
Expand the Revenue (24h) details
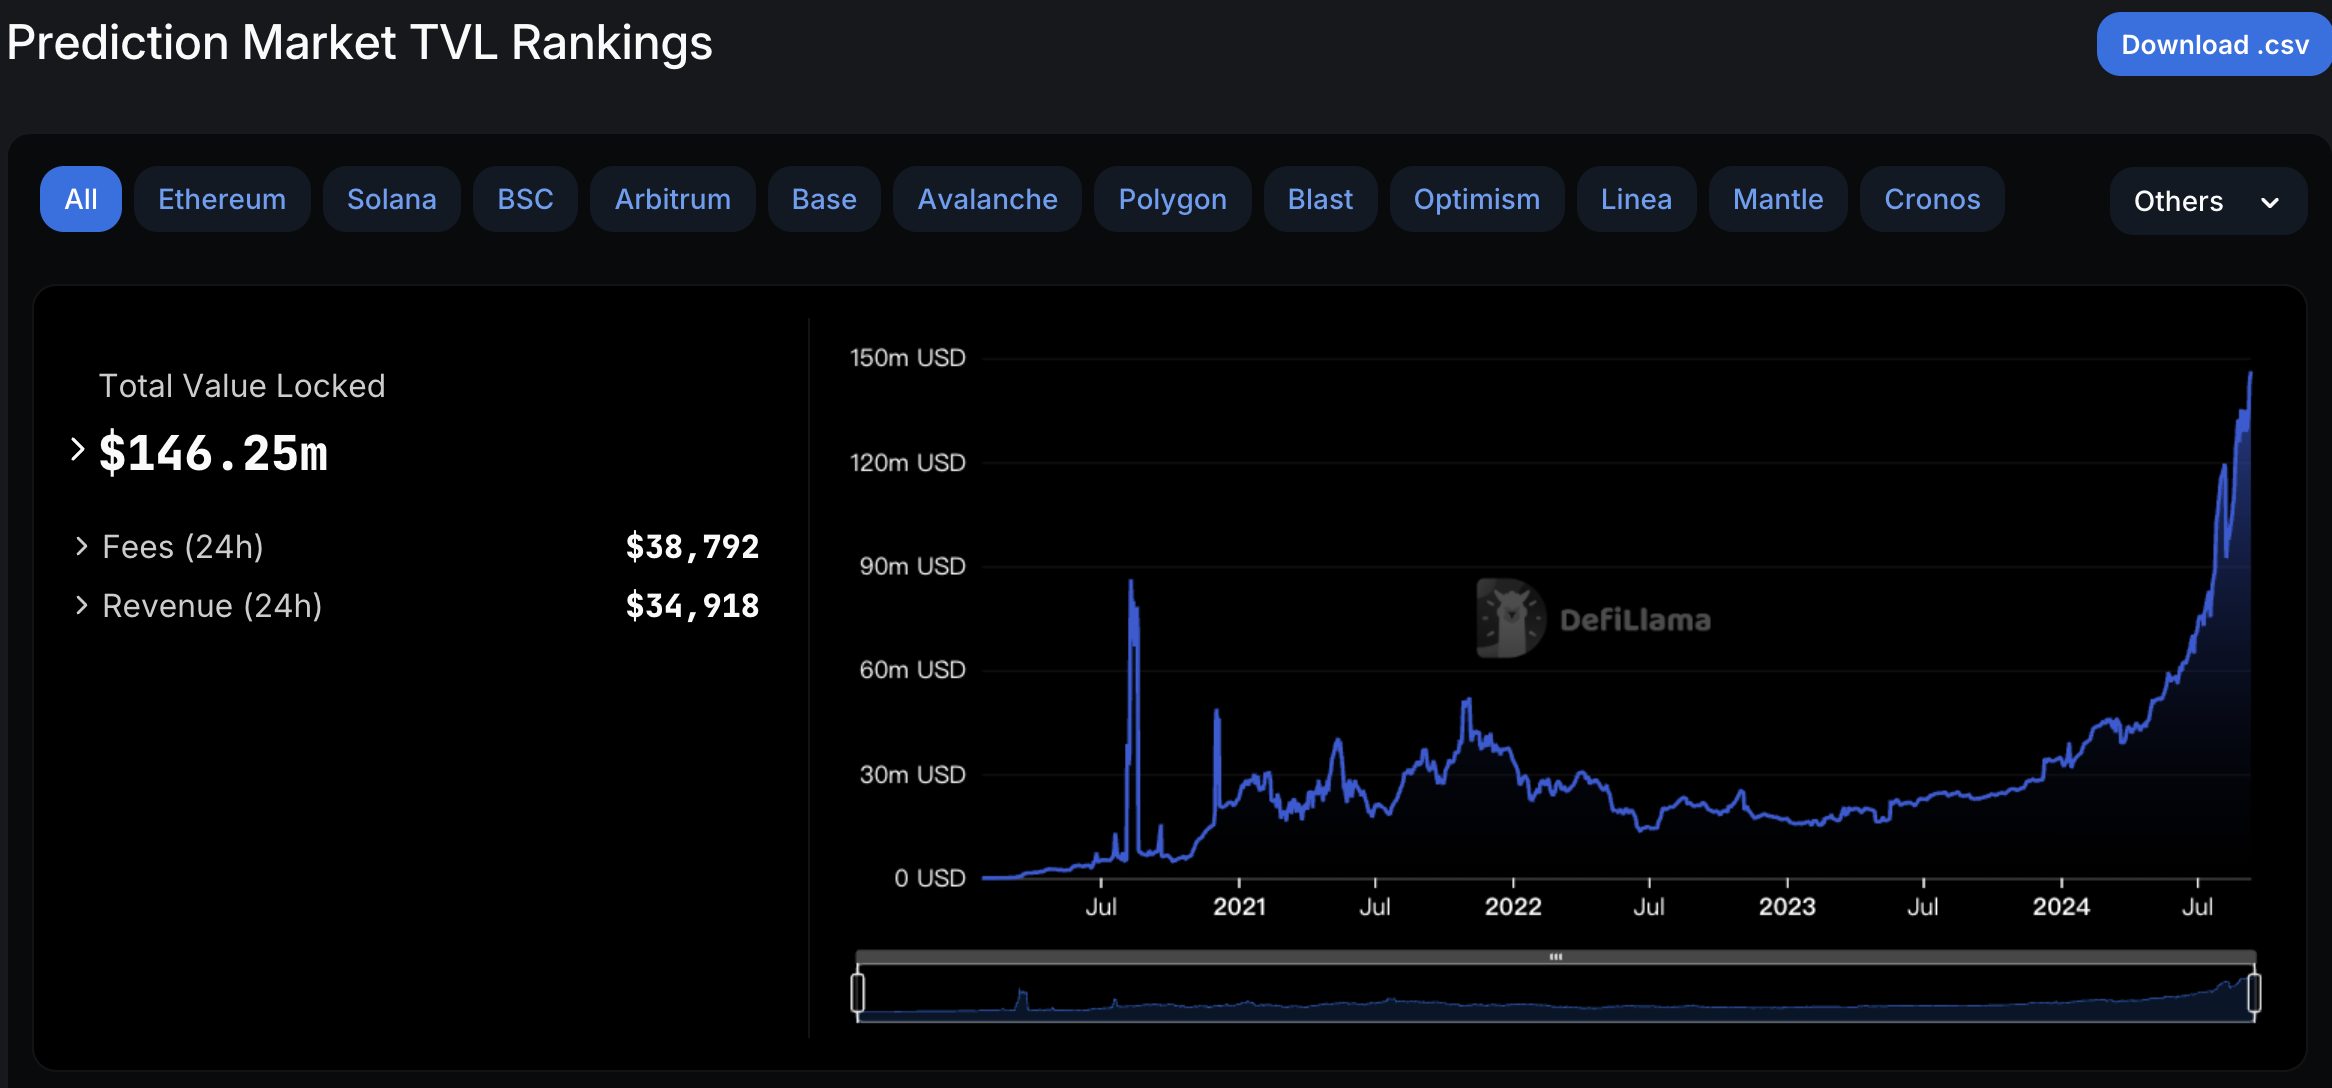(x=82, y=605)
